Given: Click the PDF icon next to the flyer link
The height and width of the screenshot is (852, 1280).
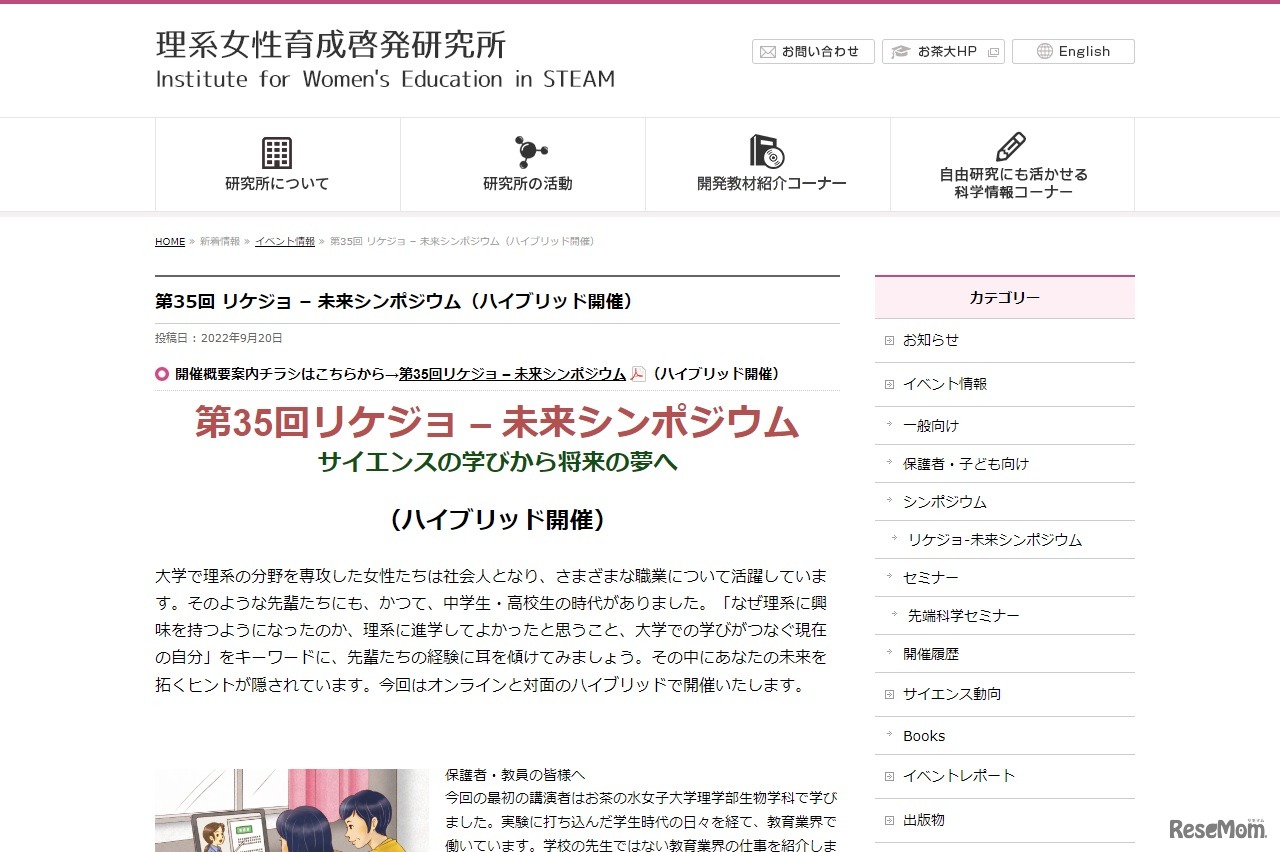Looking at the screenshot, I should point(638,374).
